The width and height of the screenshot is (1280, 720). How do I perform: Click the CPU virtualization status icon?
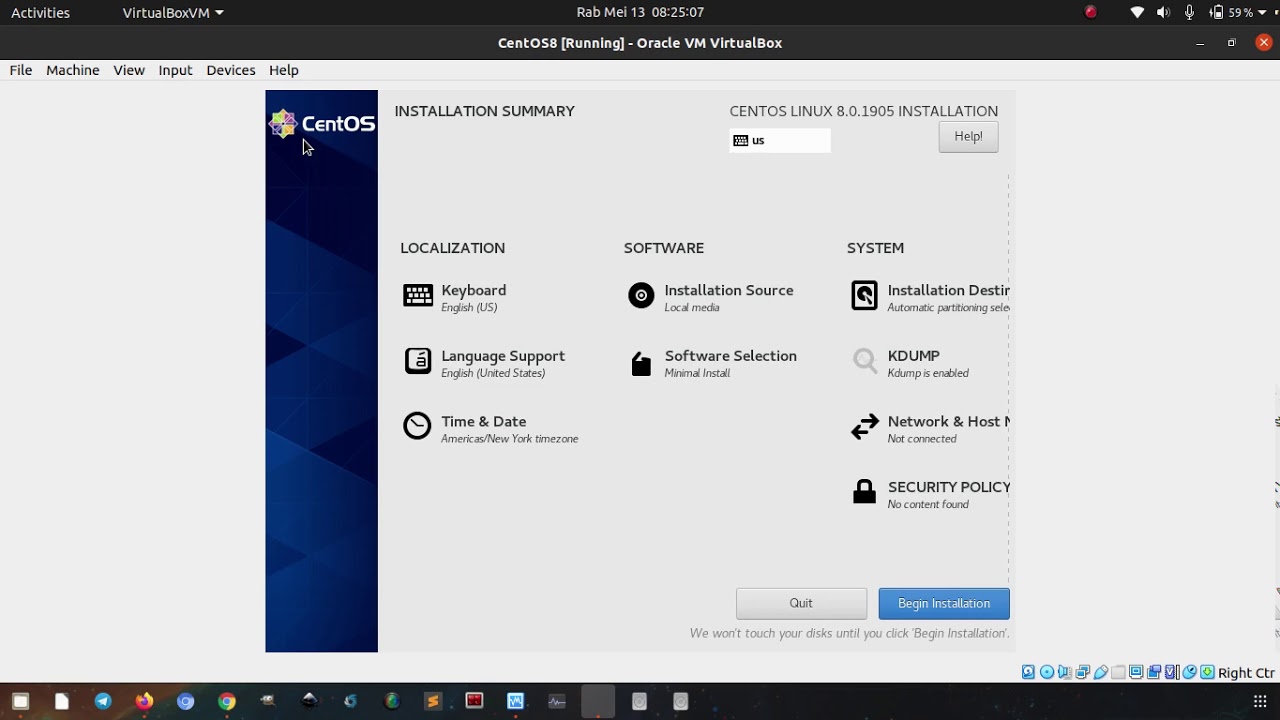tap(1172, 672)
